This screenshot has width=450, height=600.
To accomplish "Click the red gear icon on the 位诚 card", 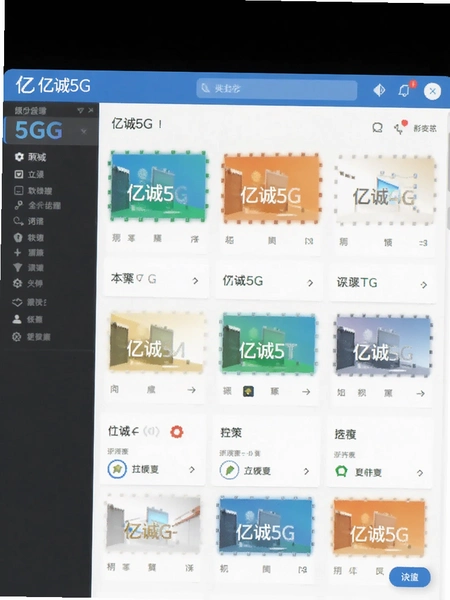I will [x=177, y=432].
